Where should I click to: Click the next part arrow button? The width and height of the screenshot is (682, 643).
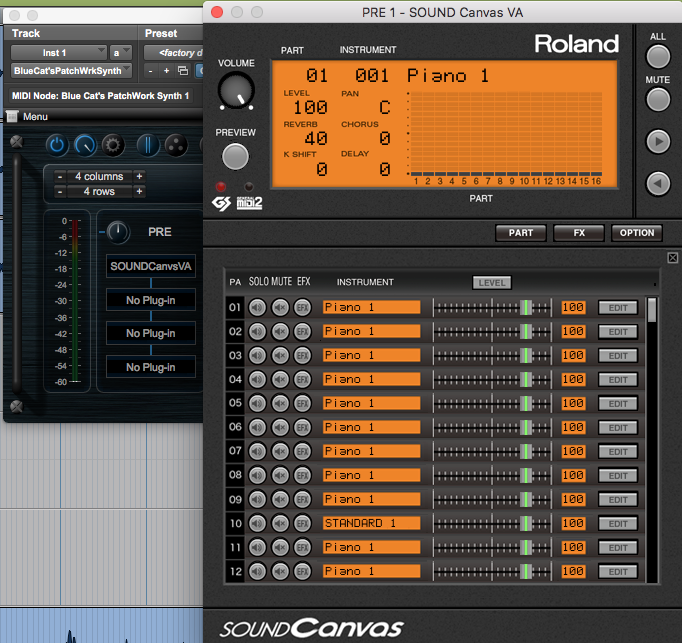coord(658,141)
